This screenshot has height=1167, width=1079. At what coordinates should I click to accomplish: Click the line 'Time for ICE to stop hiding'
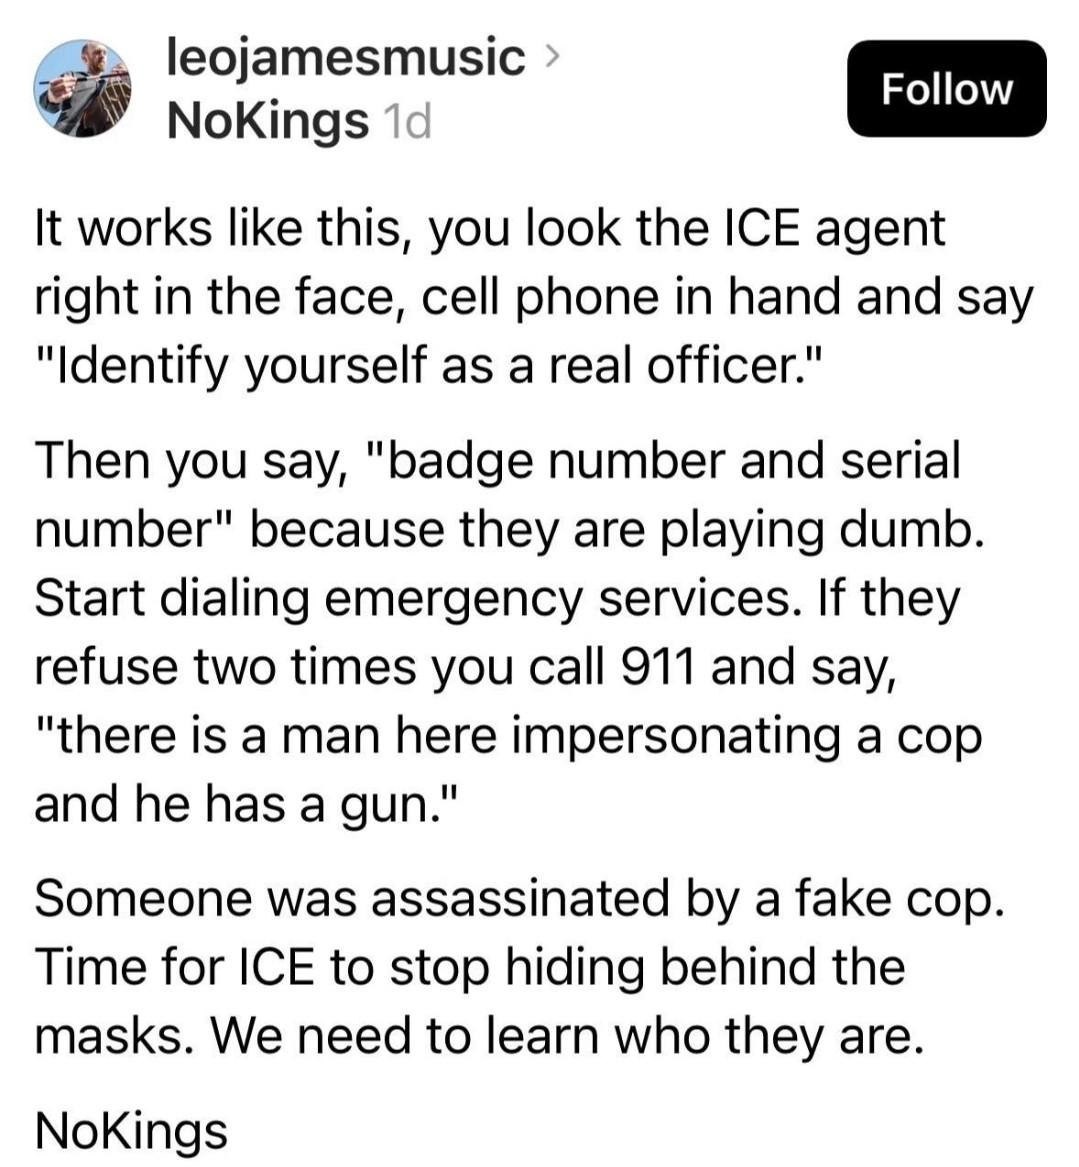click(x=470, y=968)
